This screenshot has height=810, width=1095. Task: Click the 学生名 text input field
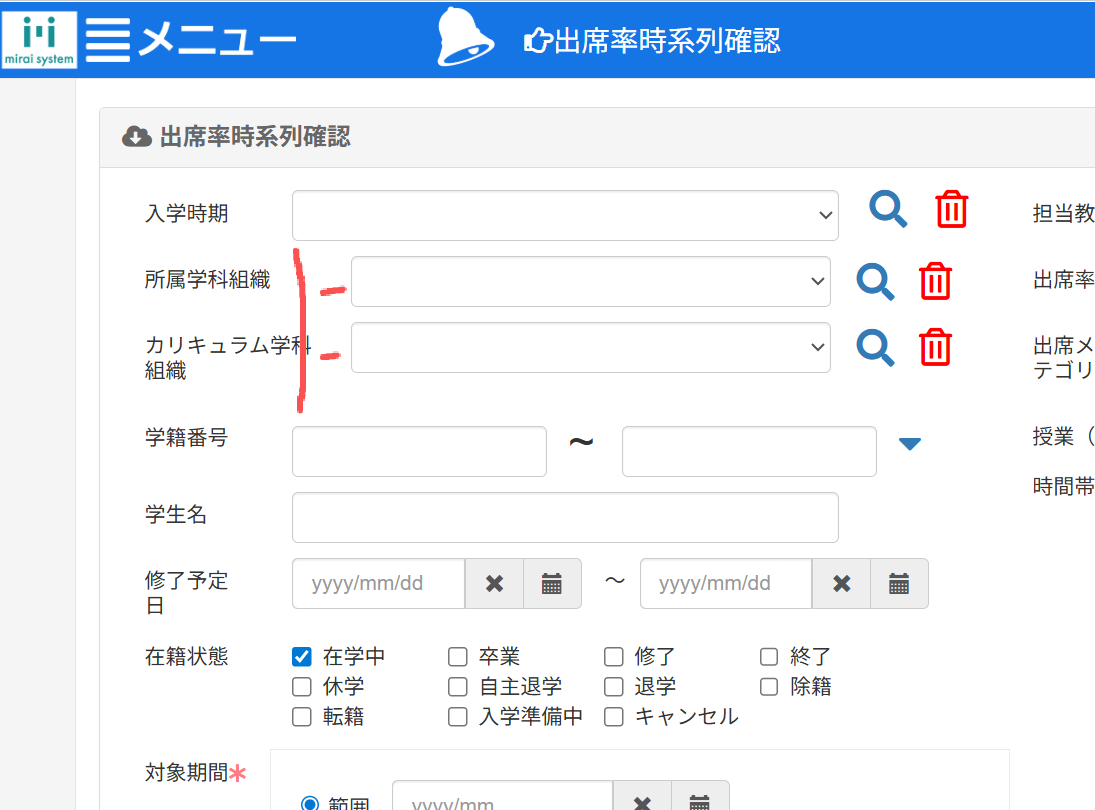pyautogui.click(x=565, y=517)
